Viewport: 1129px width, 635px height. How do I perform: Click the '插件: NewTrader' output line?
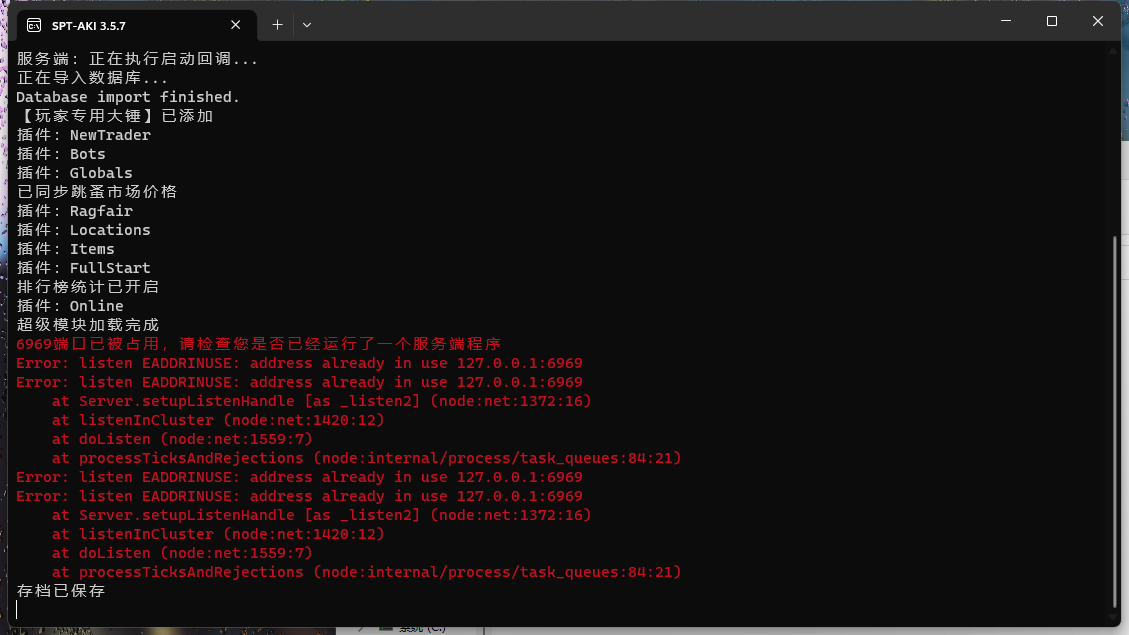(x=84, y=135)
